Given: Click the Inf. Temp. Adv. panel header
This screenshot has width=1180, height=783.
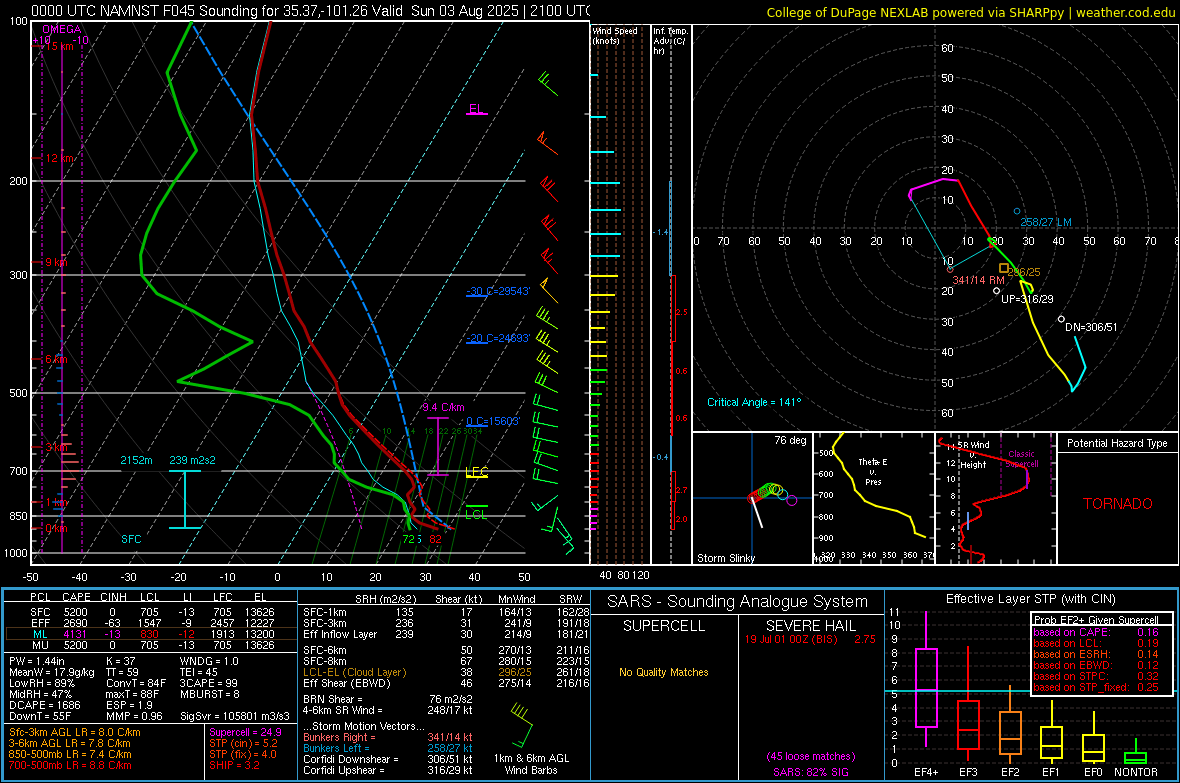Looking at the screenshot, I should tap(670, 41).
